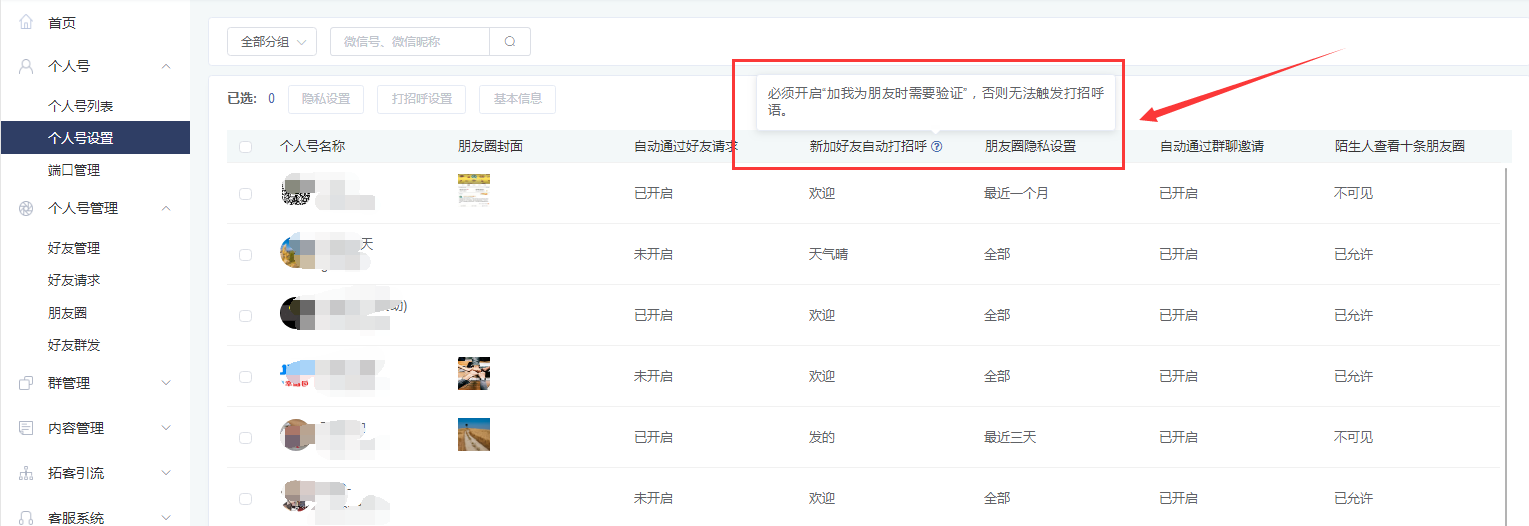Viewport: 1529px width, 526px height.
Task: Click the person icon beside 个人号
Action: [26, 66]
